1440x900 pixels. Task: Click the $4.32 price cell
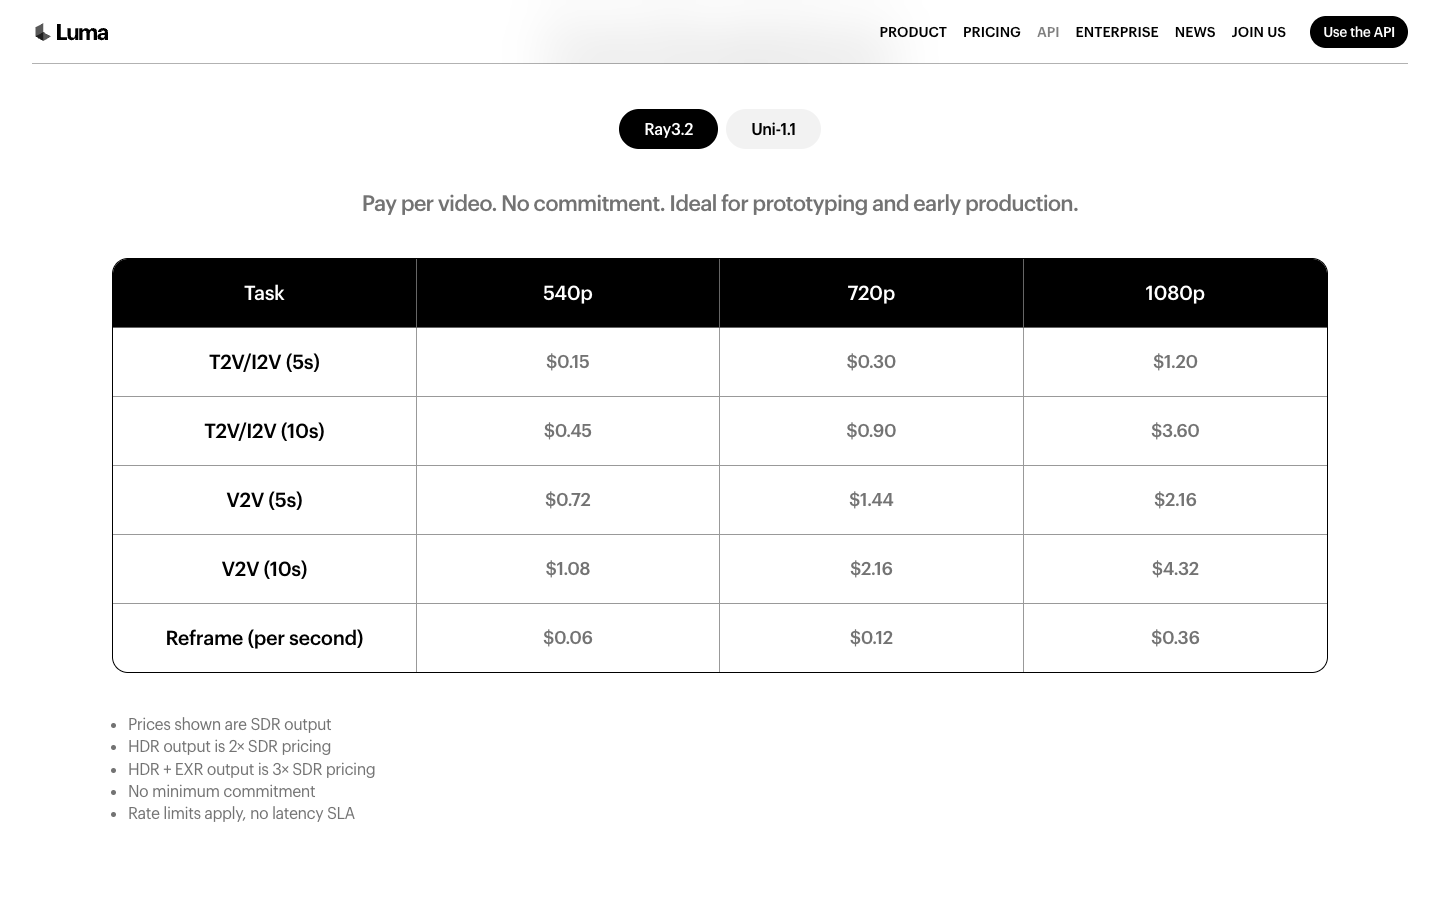tap(1175, 569)
